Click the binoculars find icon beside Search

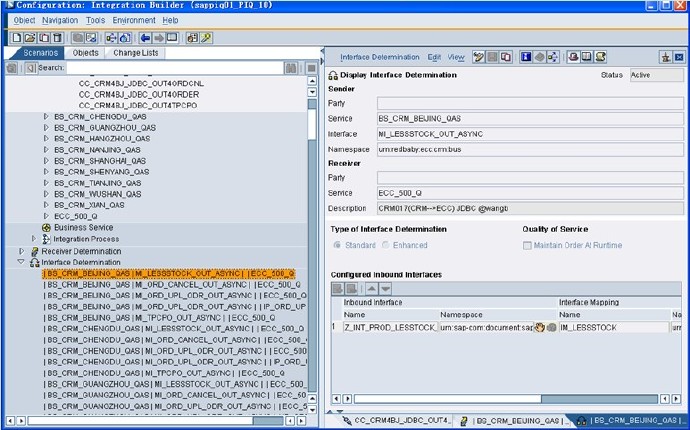(291, 68)
